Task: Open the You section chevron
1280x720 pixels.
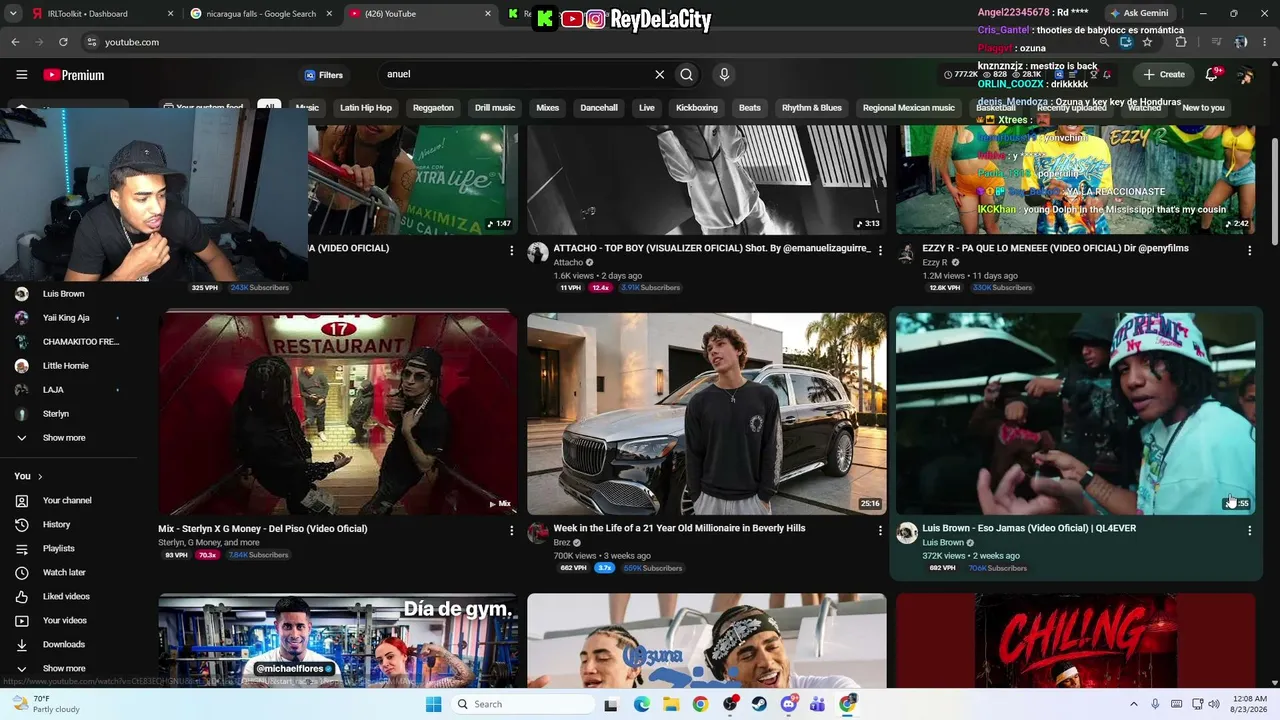Action: 40,476
